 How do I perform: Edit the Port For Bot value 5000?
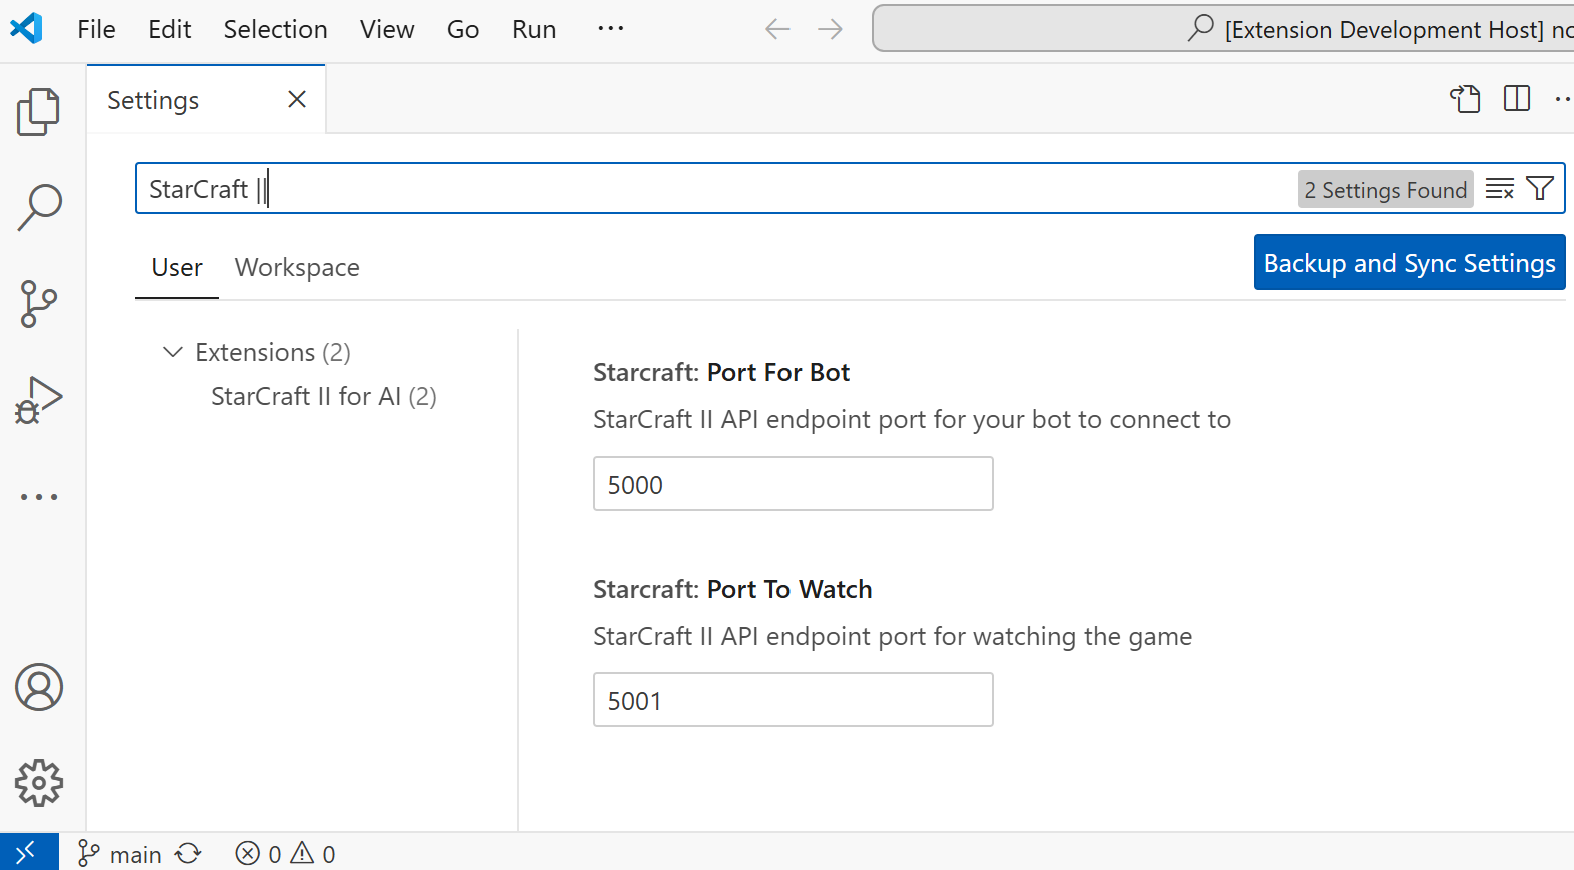(793, 484)
